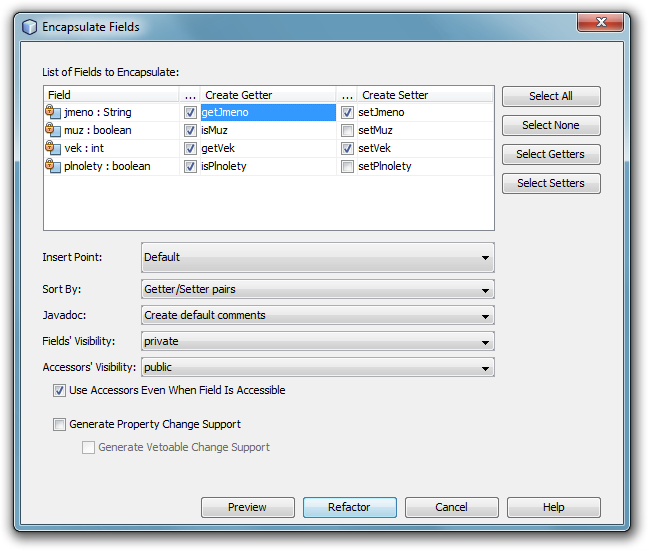
Task: Click the jmeno field icon
Action: [53, 112]
